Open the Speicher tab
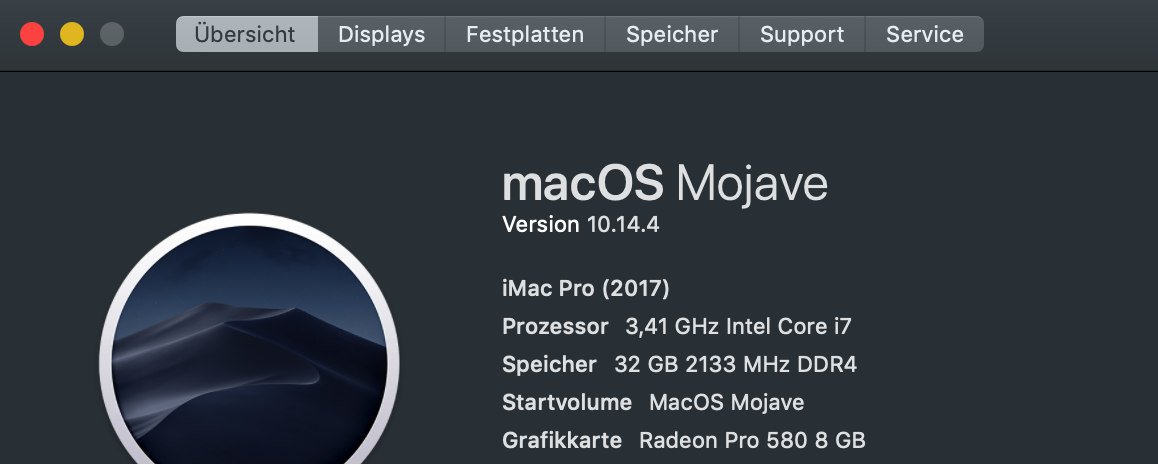Viewport: 1158px width, 464px height. click(671, 34)
